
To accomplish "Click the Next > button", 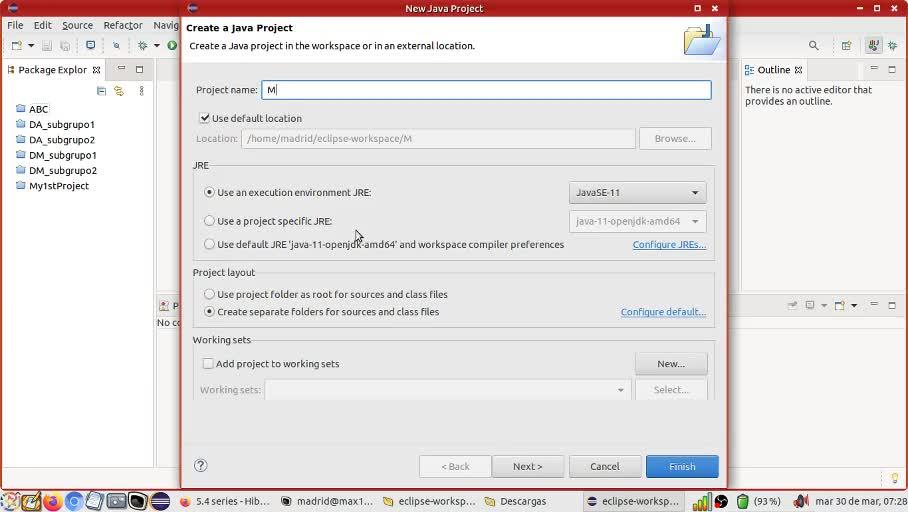I will (528, 466).
